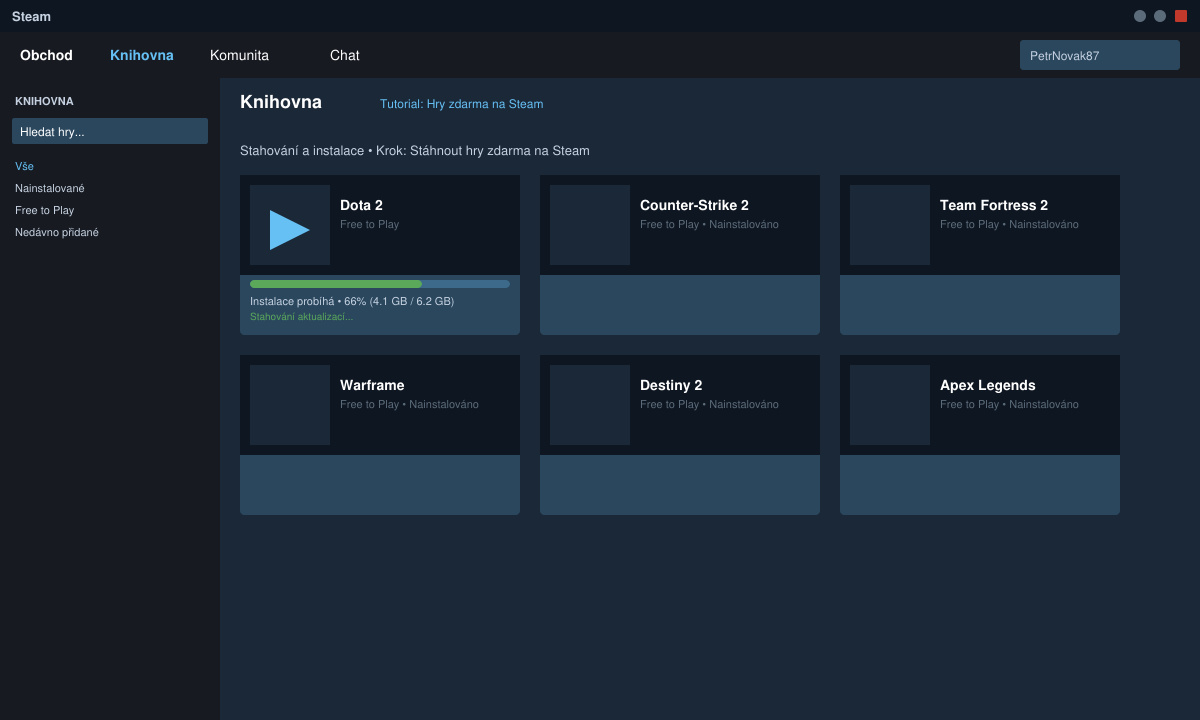Open the Destiny 2 game thumbnail
Screen dimensions: 1200x720
590,405
